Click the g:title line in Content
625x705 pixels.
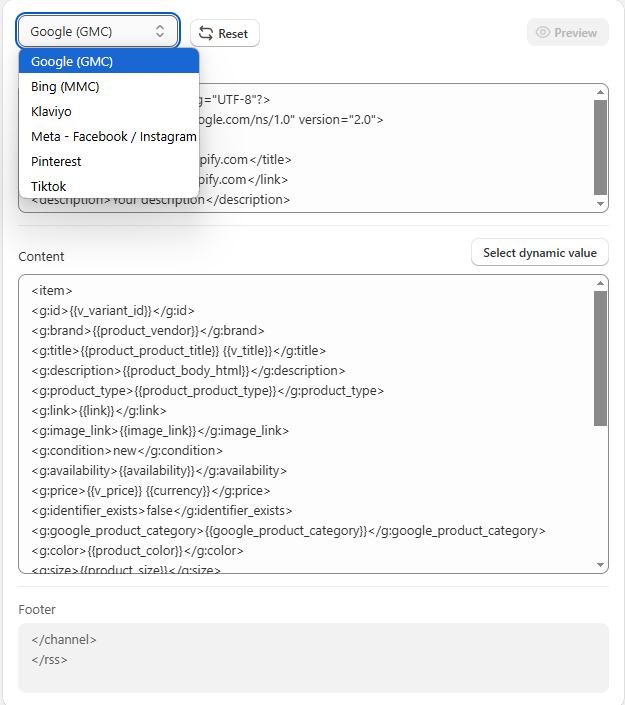pos(179,351)
